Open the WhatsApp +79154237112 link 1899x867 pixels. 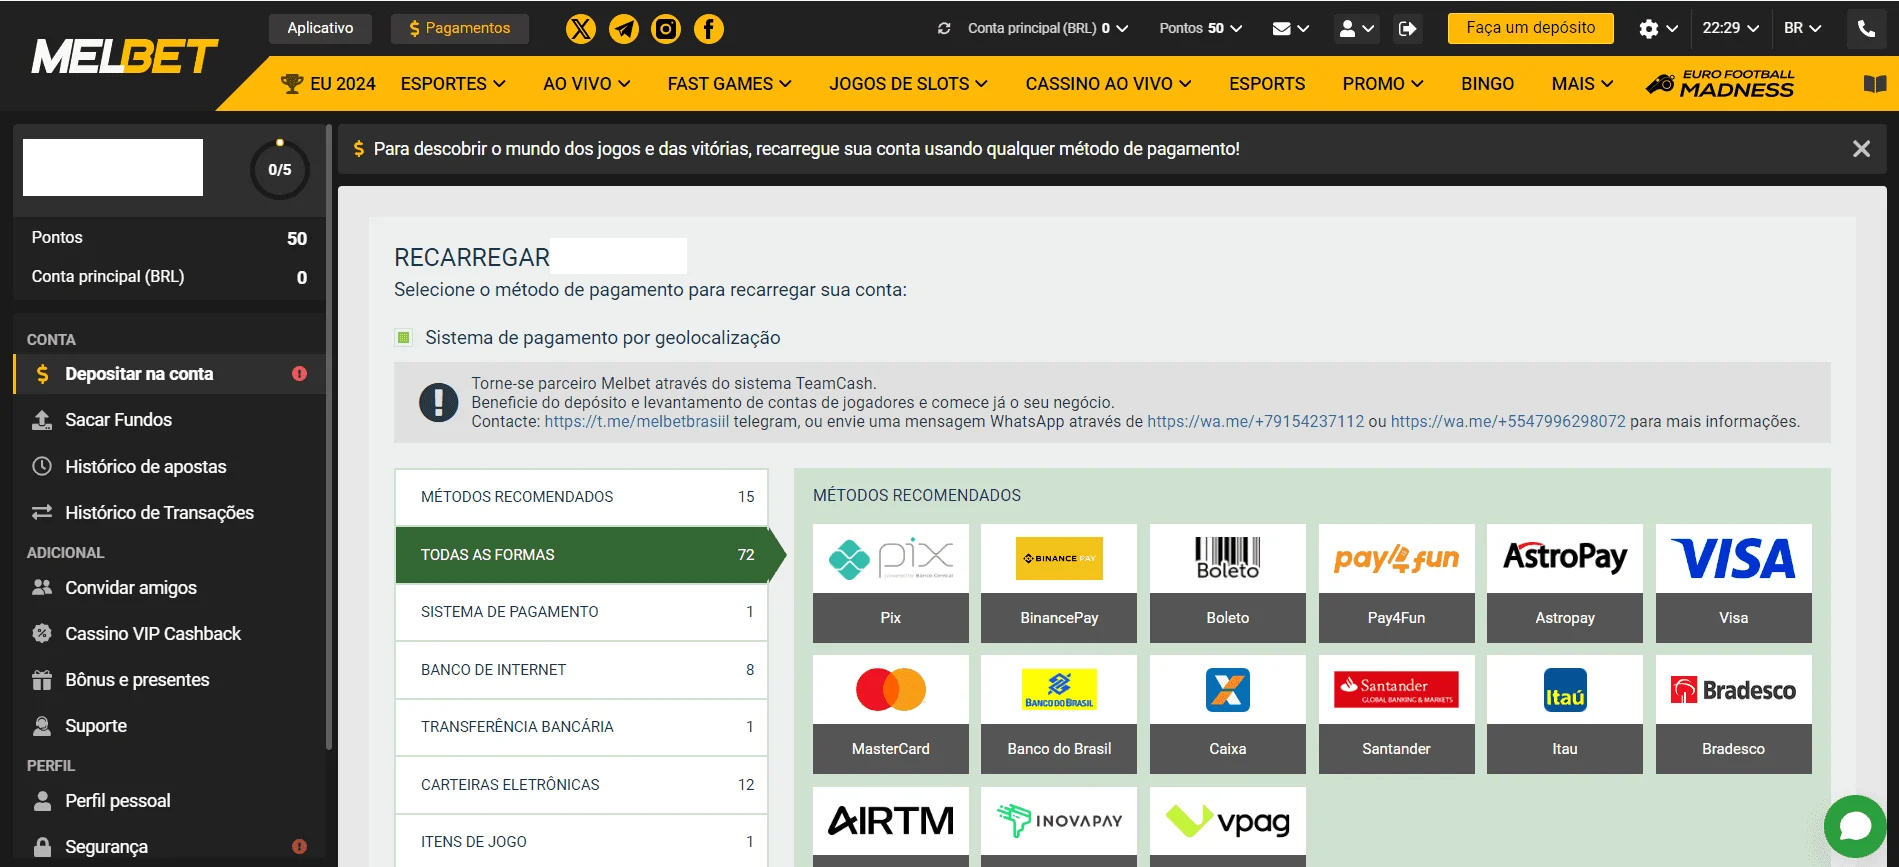(1255, 422)
